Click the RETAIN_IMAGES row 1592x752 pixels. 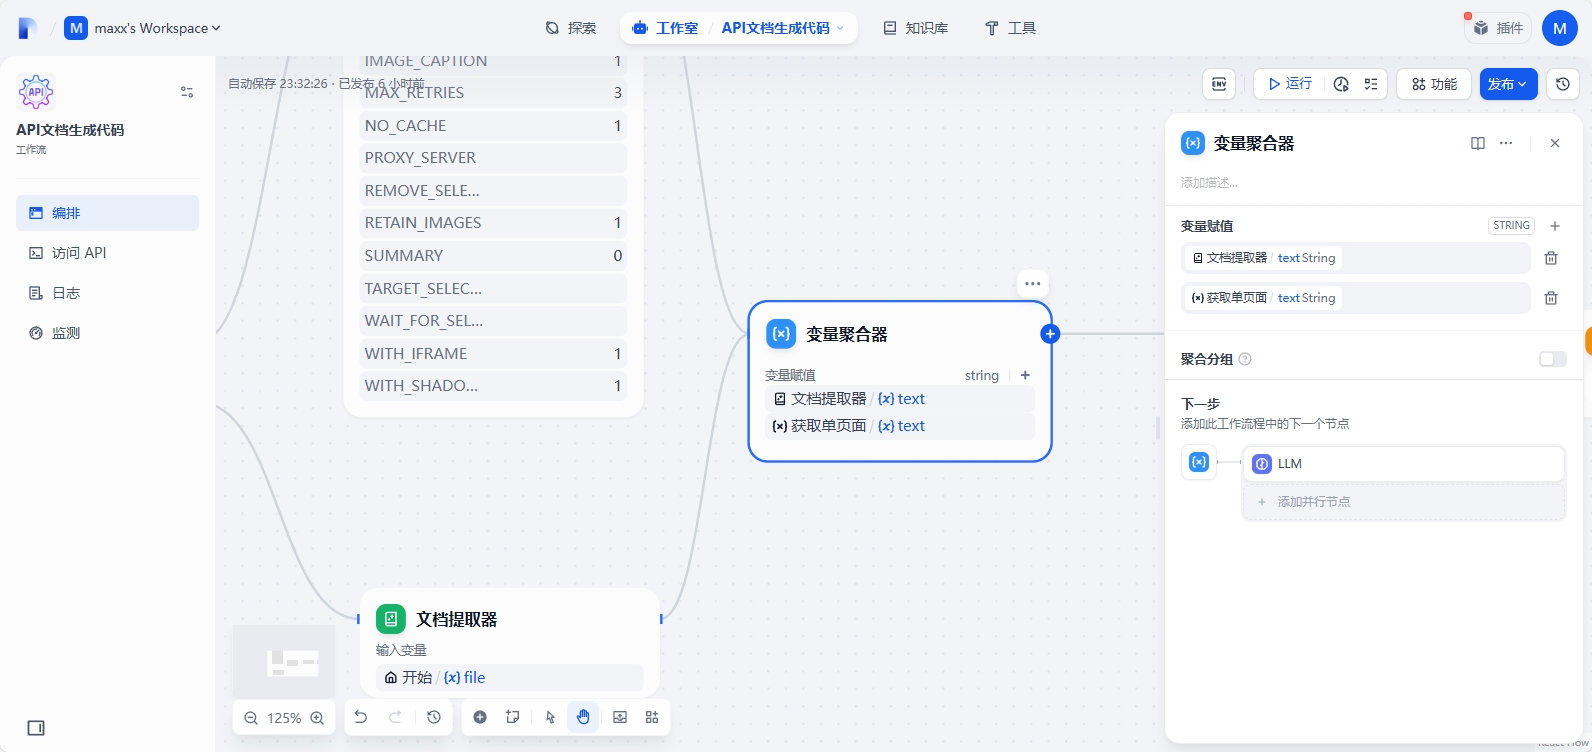[x=493, y=223]
